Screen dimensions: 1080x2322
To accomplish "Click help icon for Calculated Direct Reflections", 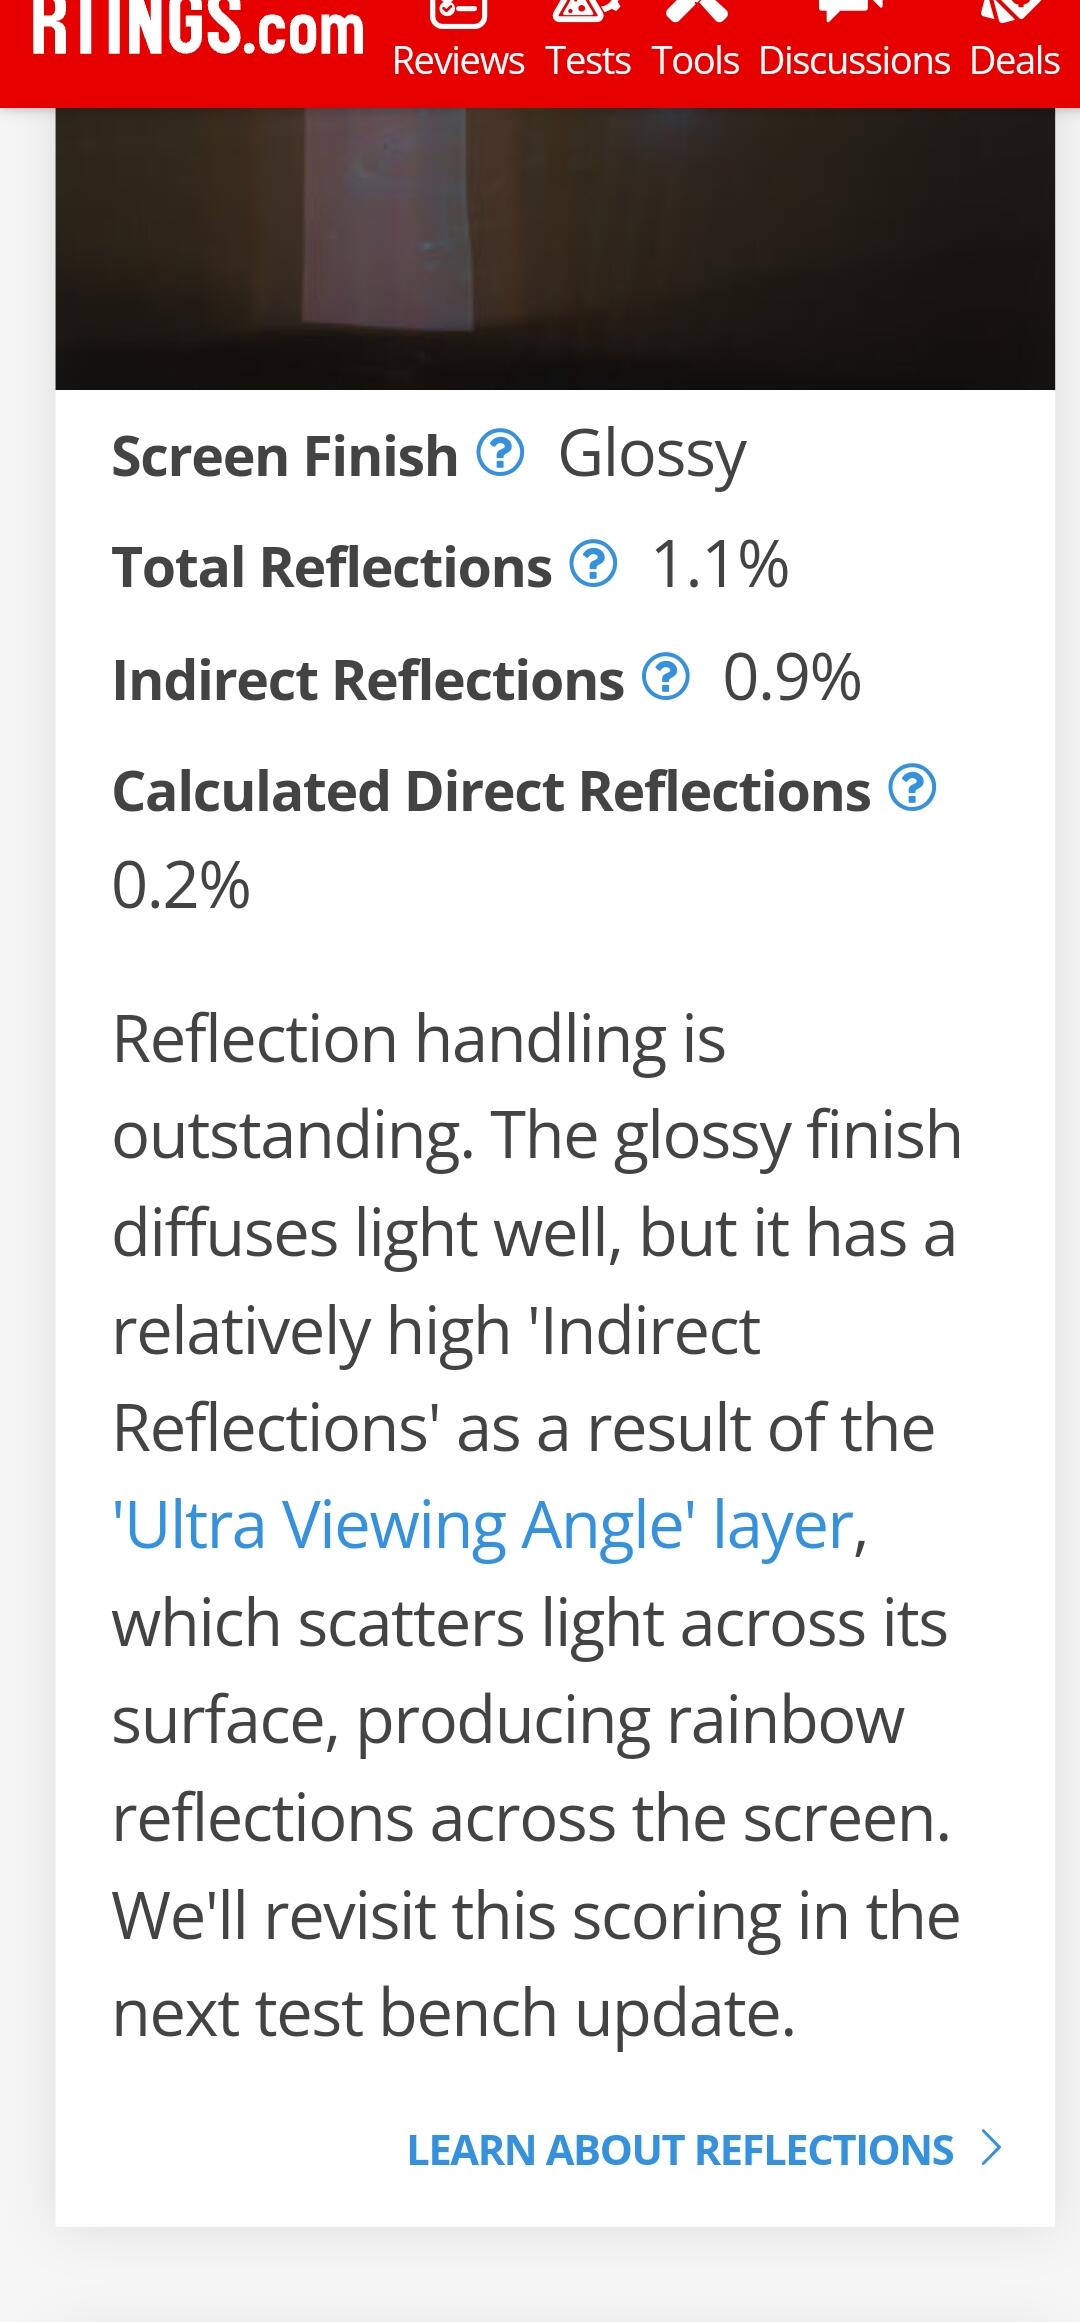I will coord(912,788).
